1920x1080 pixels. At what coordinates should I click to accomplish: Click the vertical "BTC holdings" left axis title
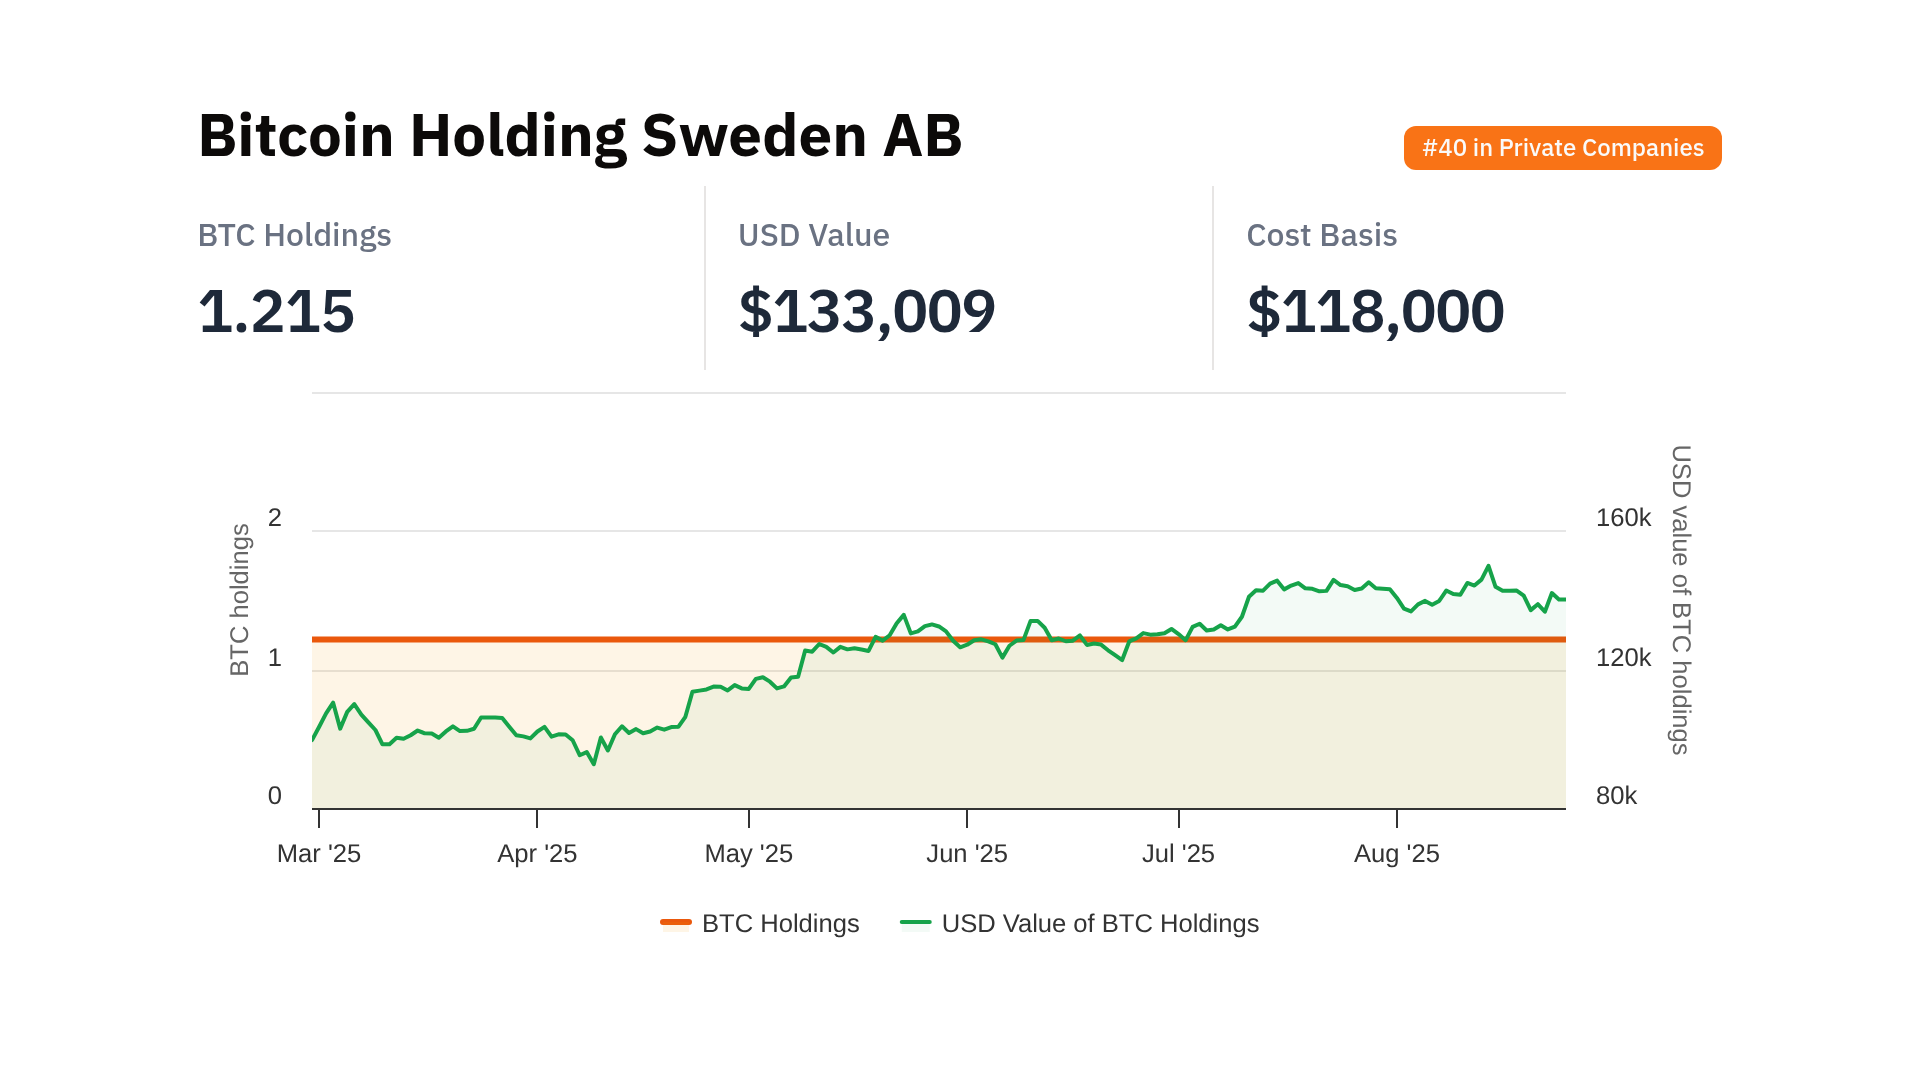pyautogui.click(x=240, y=600)
